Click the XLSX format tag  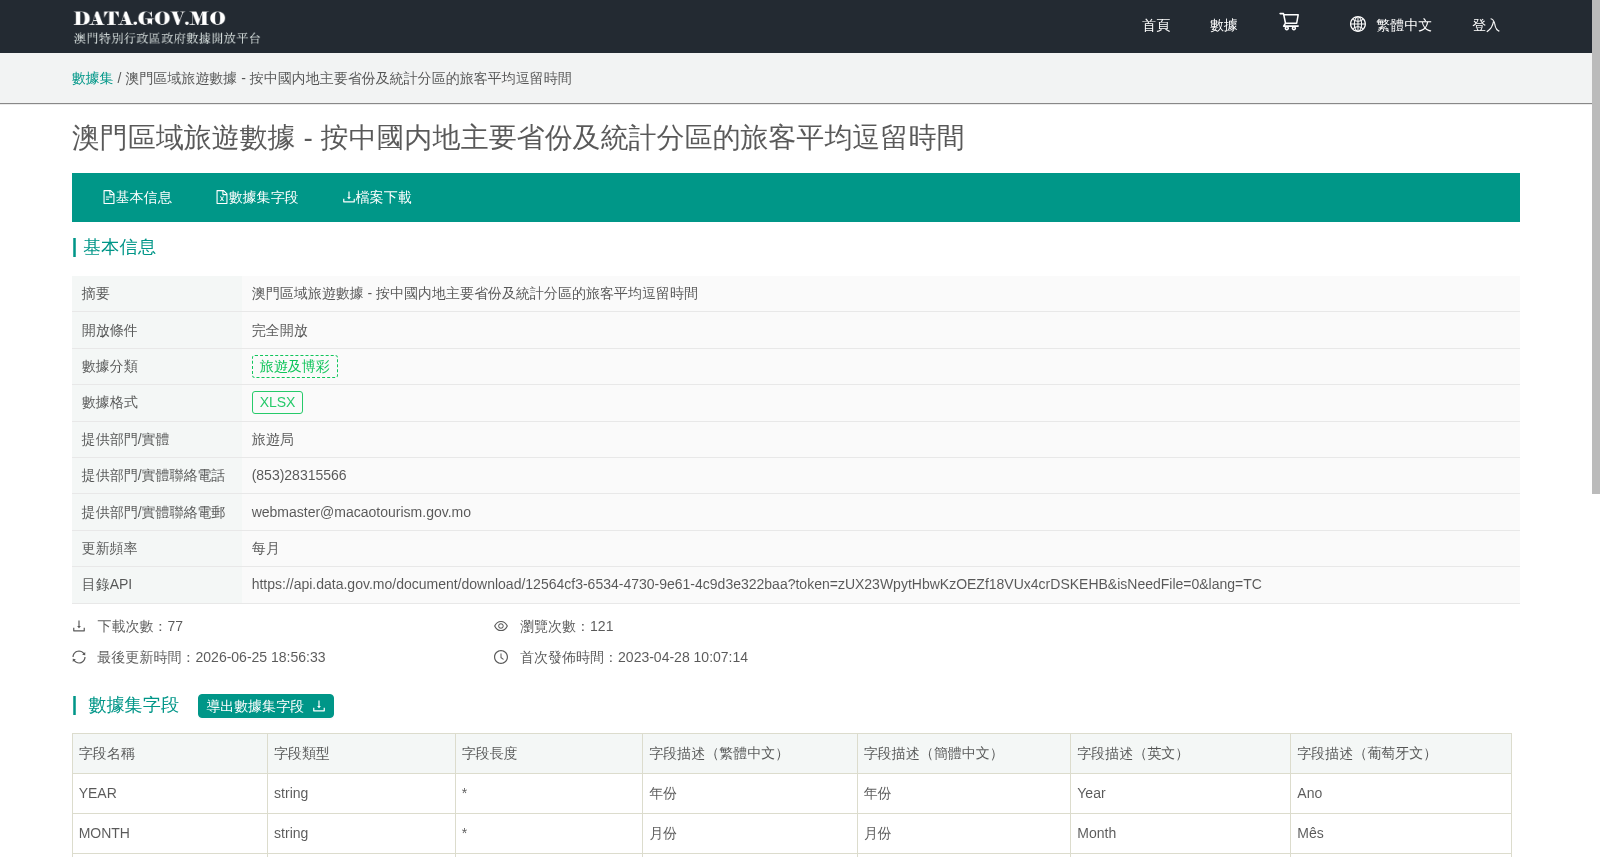coord(277,402)
